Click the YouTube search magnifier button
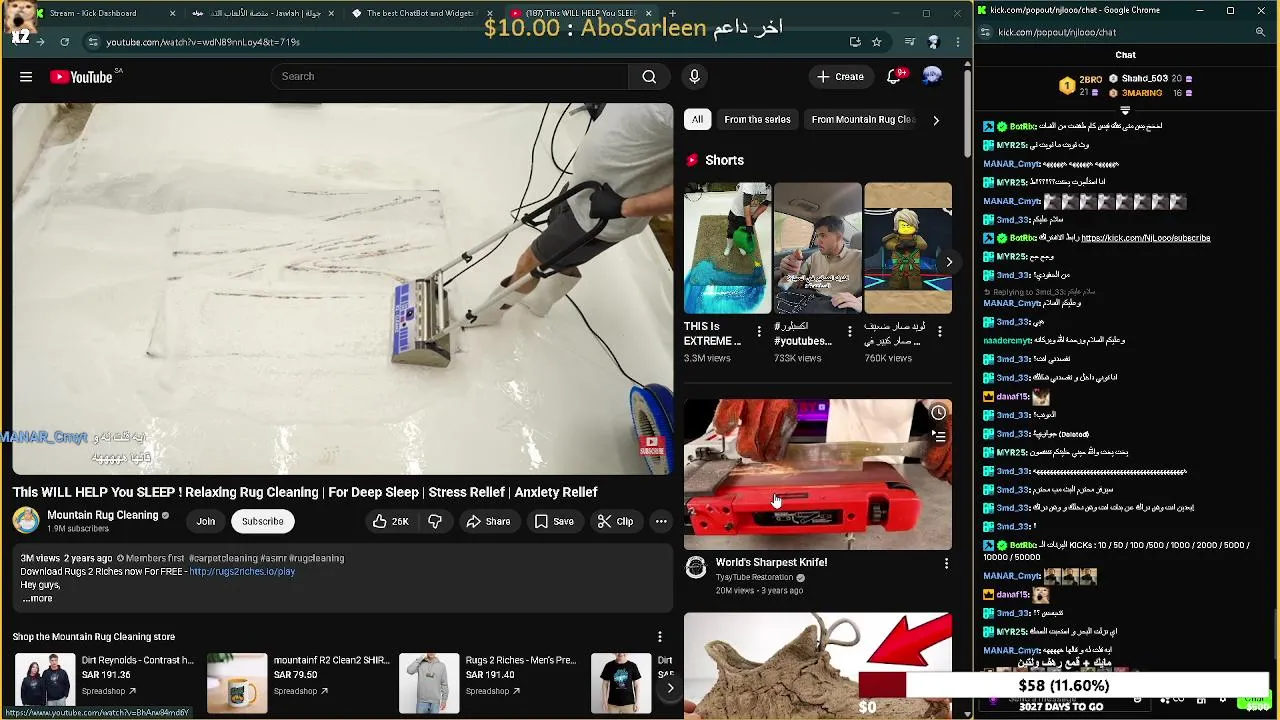 (x=649, y=76)
